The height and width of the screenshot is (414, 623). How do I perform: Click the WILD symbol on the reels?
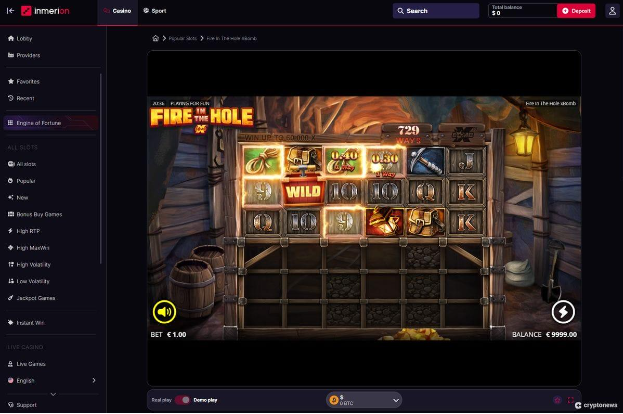click(303, 192)
